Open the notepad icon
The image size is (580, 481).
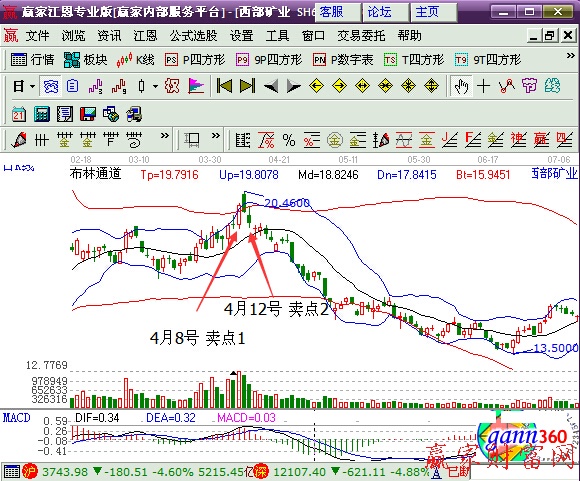click(x=65, y=114)
